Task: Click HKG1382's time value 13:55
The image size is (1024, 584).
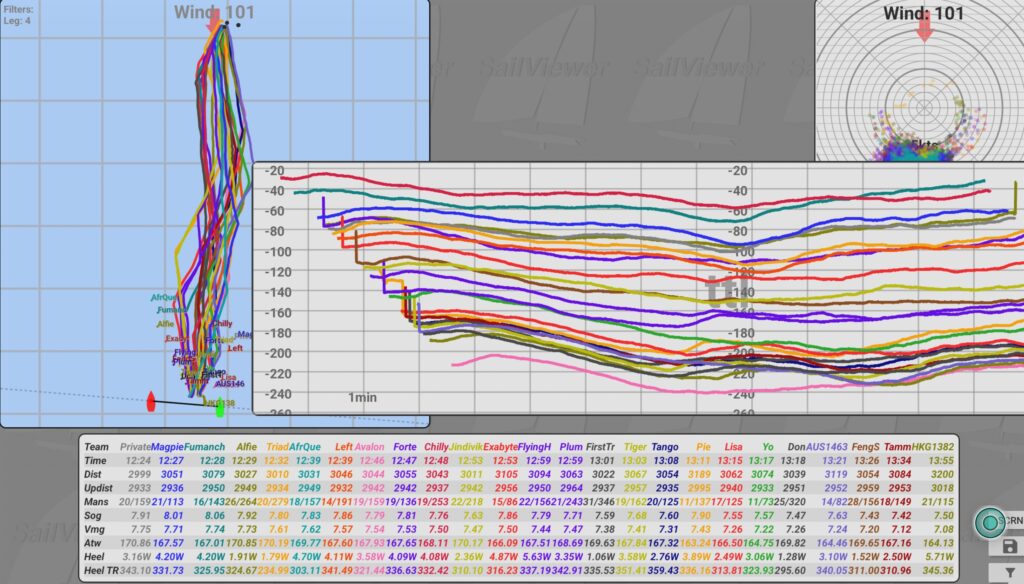Action: [x=941, y=461]
